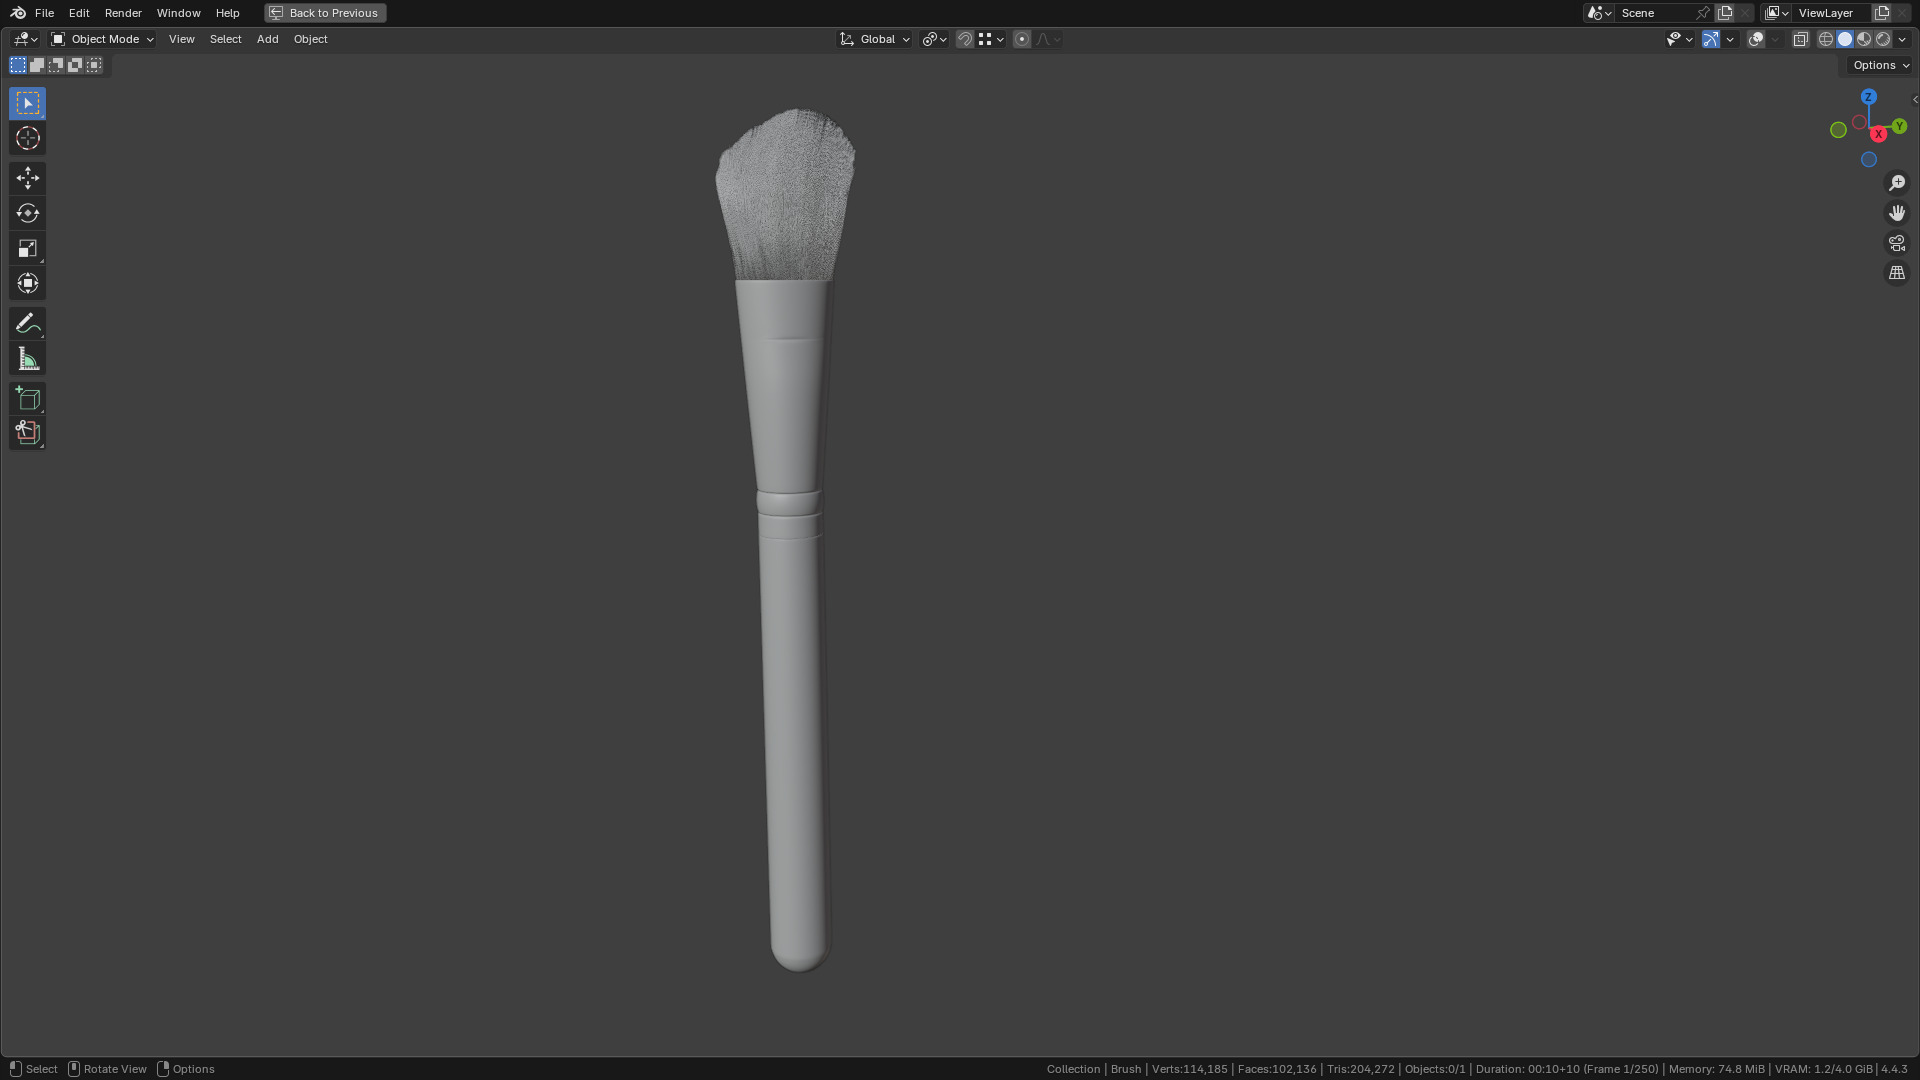Select the Select Box tool
Viewport: 1920px width, 1080px height.
coord(27,103)
